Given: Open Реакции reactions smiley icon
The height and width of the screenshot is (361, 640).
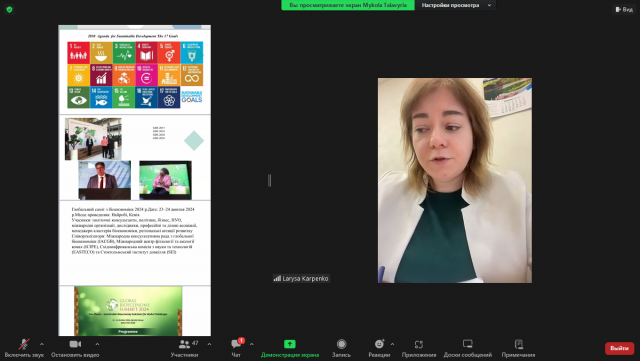Looking at the screenshot, I should click(x=379, y=344).
